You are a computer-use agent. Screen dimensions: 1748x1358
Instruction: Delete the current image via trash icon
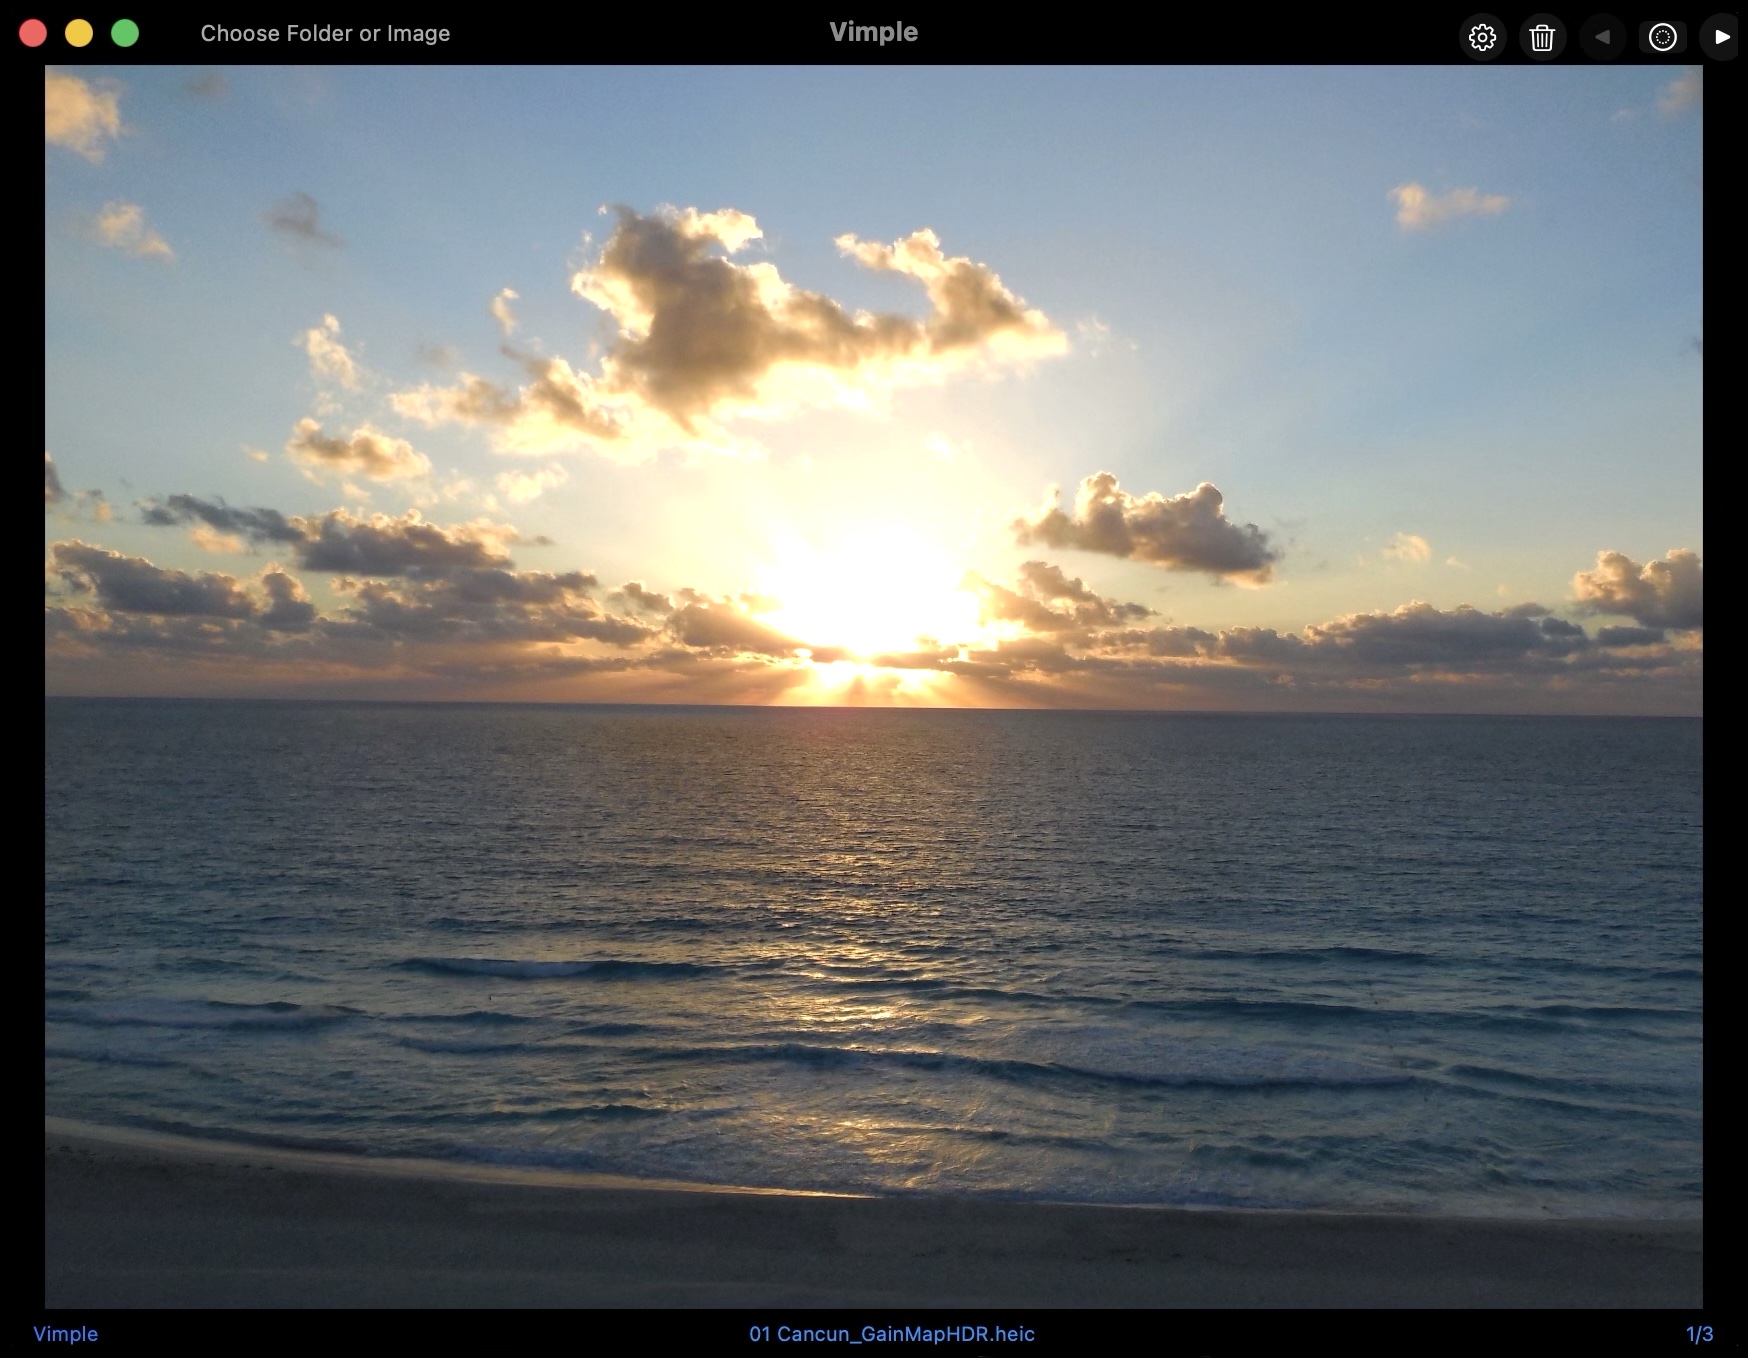(1543, 36)
